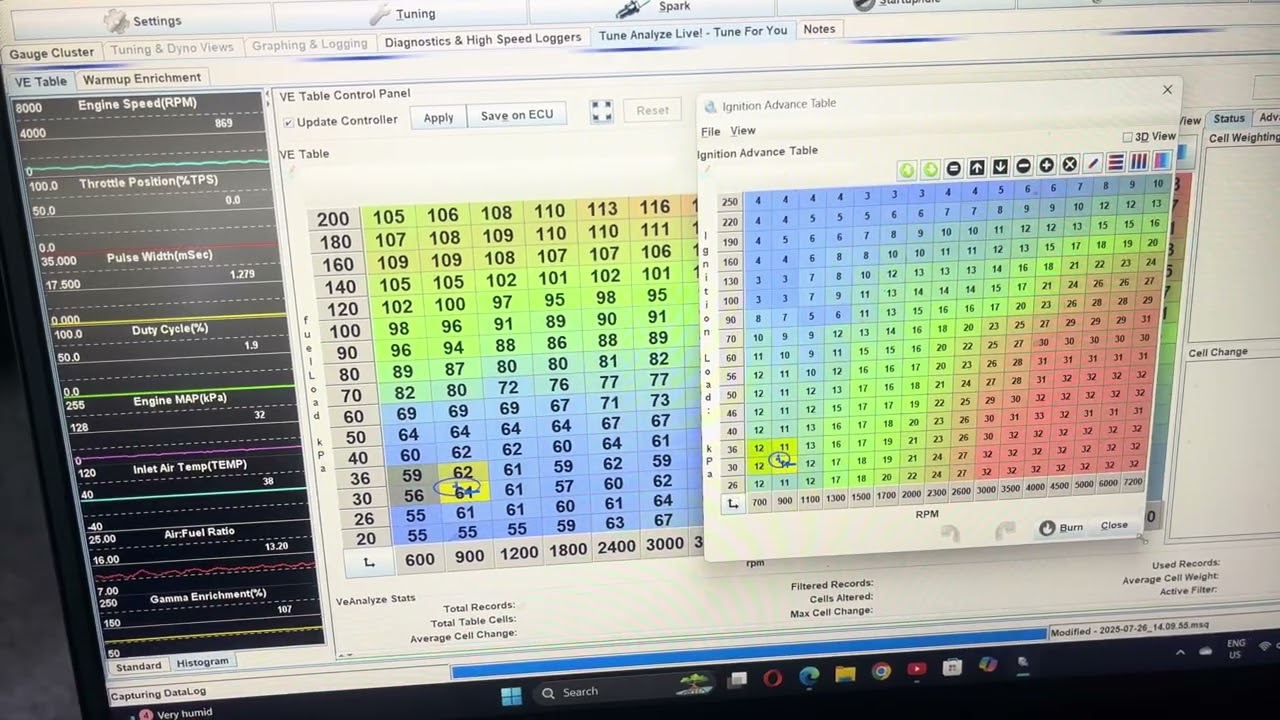This screenshot has height=720, width=1280.
Task: Click the Burn button
Action: [x=1062, y=527]
